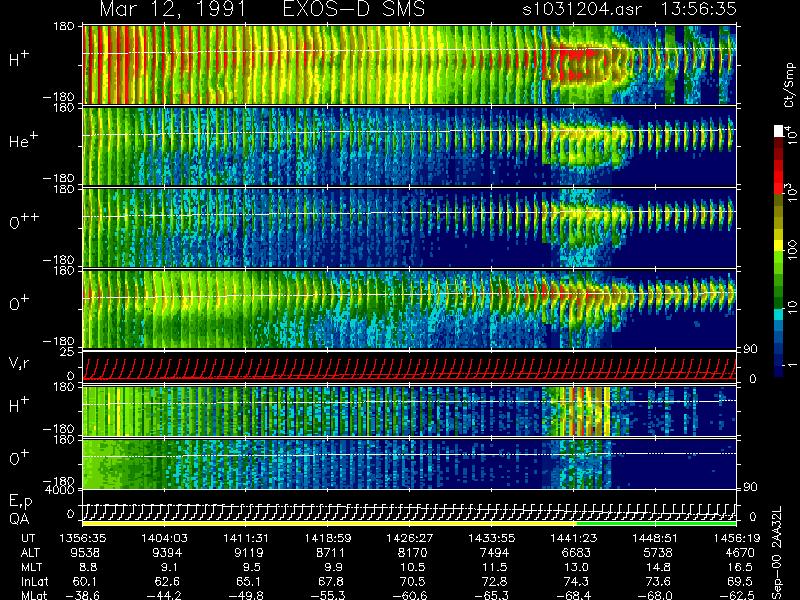800x600 pixels.
Task: Click InLat value '69.5'
Action: click(740, 581)
